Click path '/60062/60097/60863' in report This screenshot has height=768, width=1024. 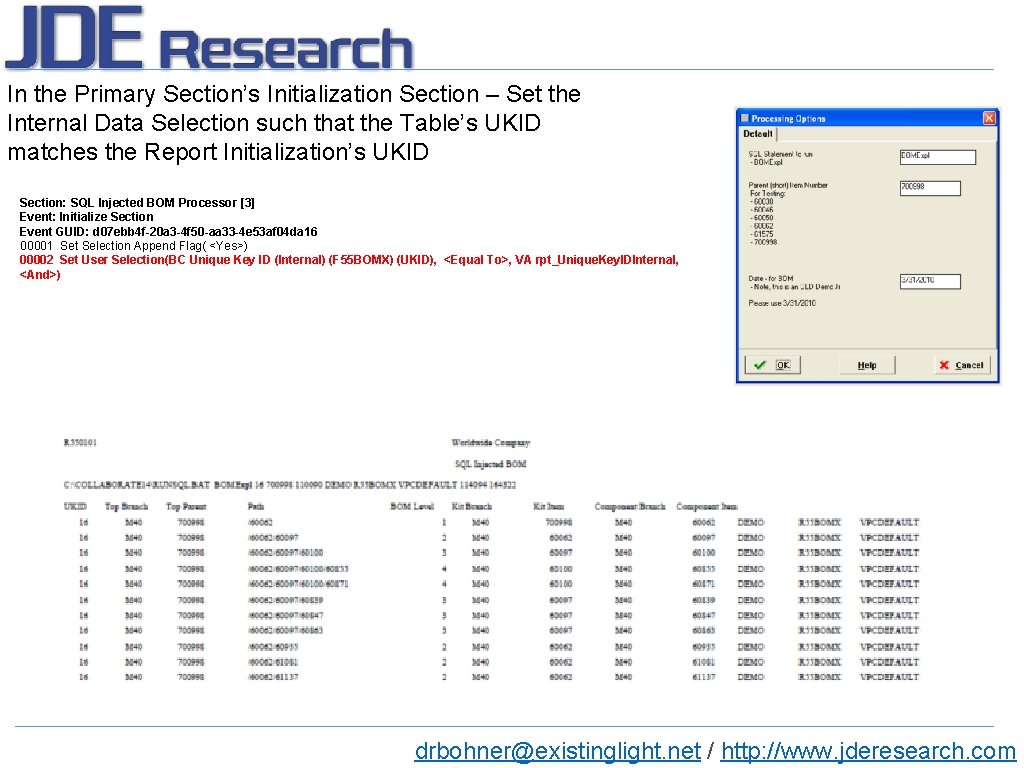(285, 630)
